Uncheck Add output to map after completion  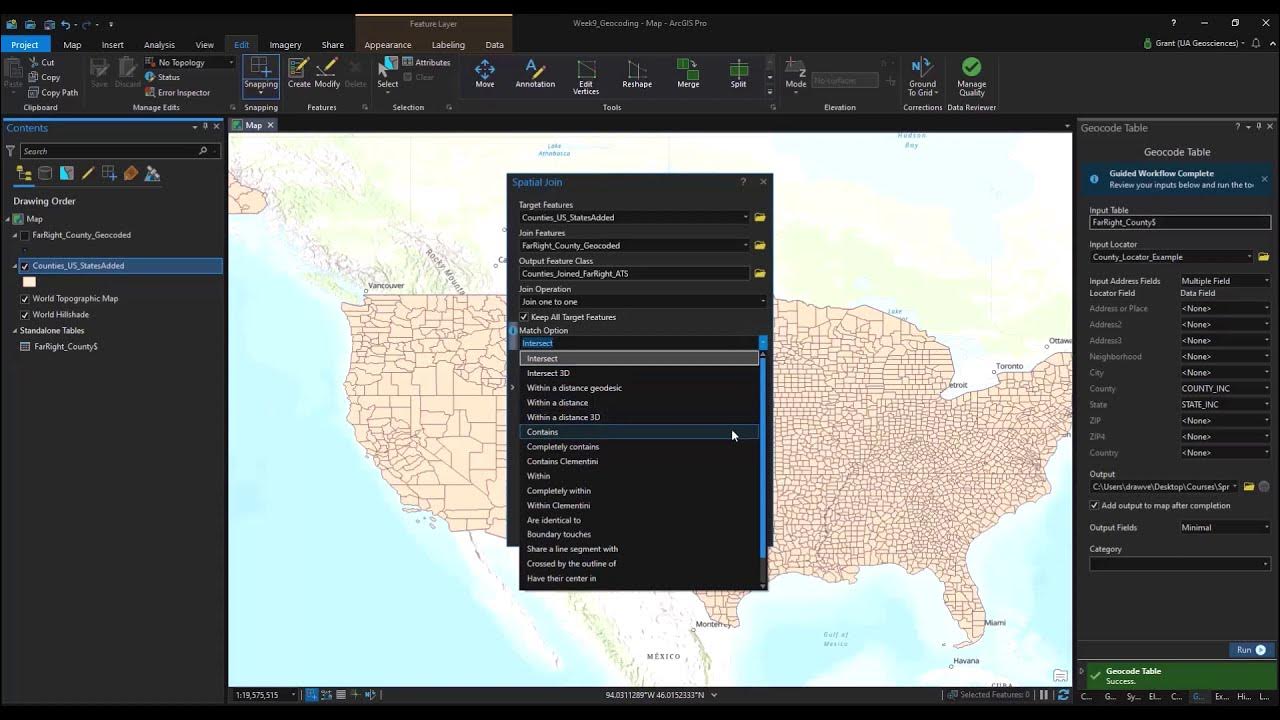click(x=1094, y=506)
